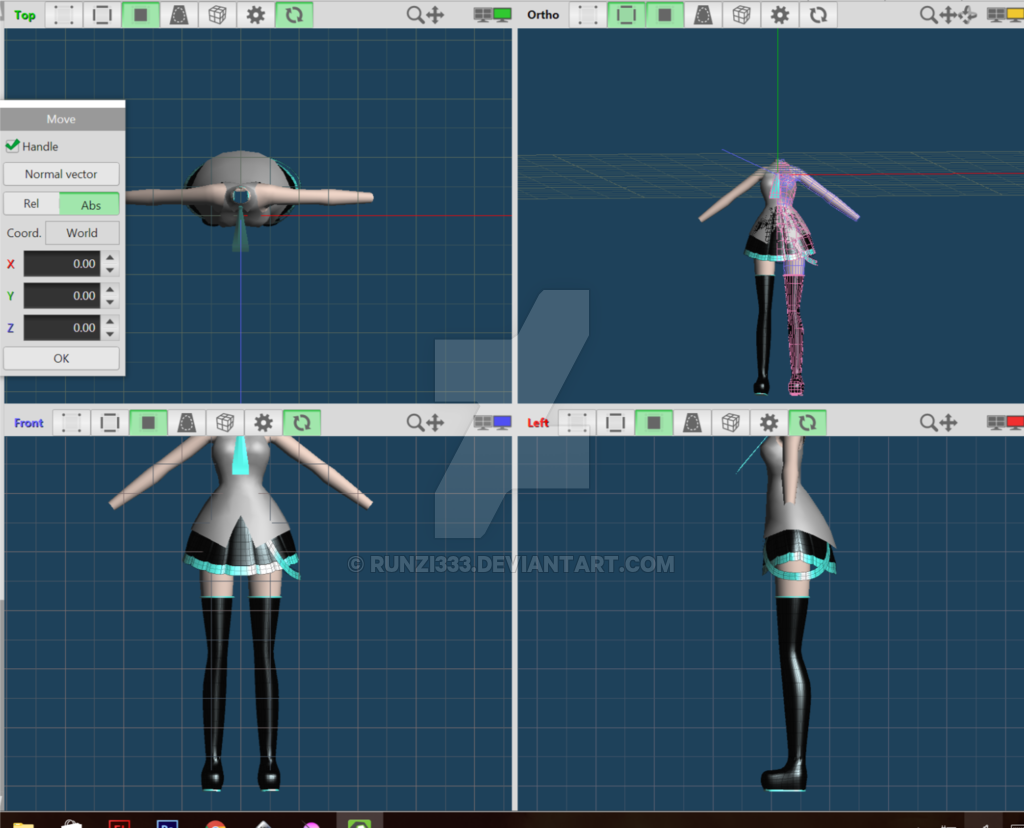This screenshot has height=828, width=1024.
Task: Click the Move panel header
Action: pyautogui.click(x=62, y=119)
